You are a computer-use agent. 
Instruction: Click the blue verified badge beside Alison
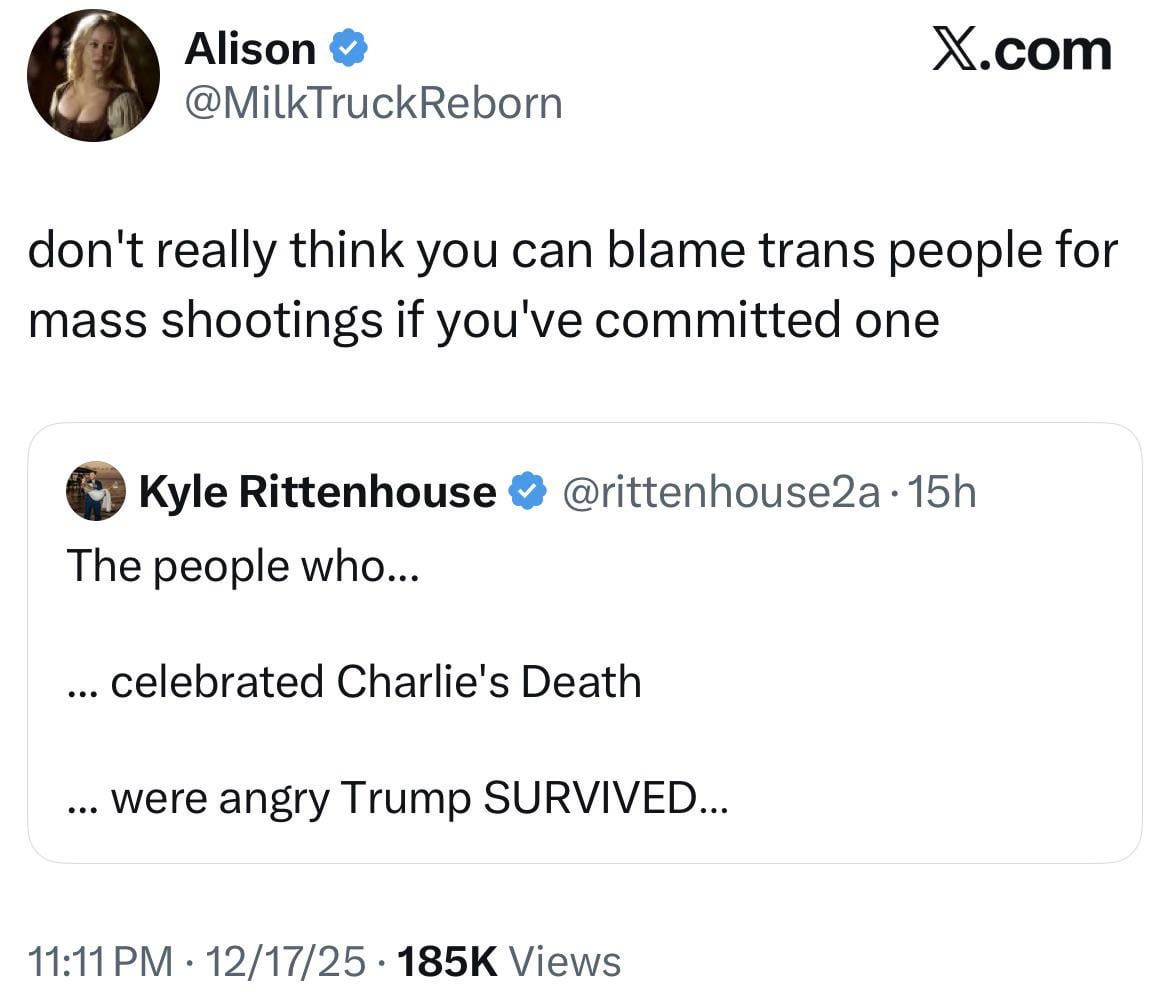coord(349,48)
